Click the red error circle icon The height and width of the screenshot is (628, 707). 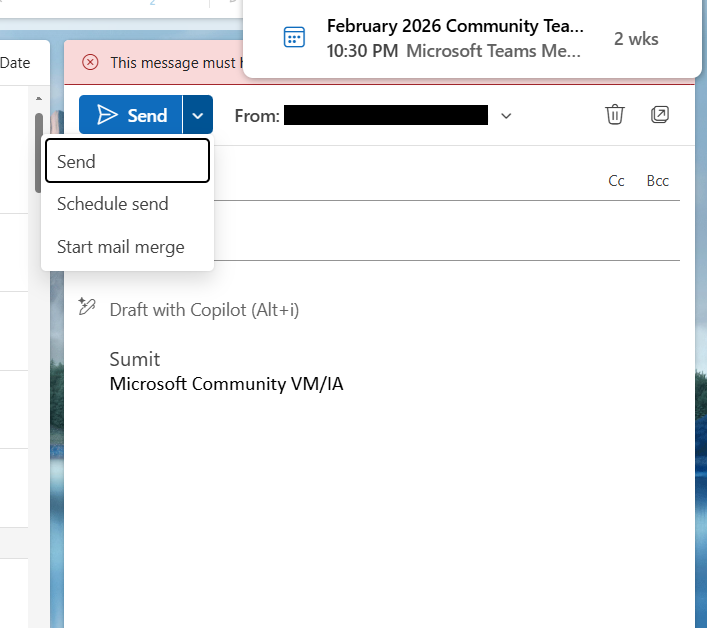tap(90, 62)
